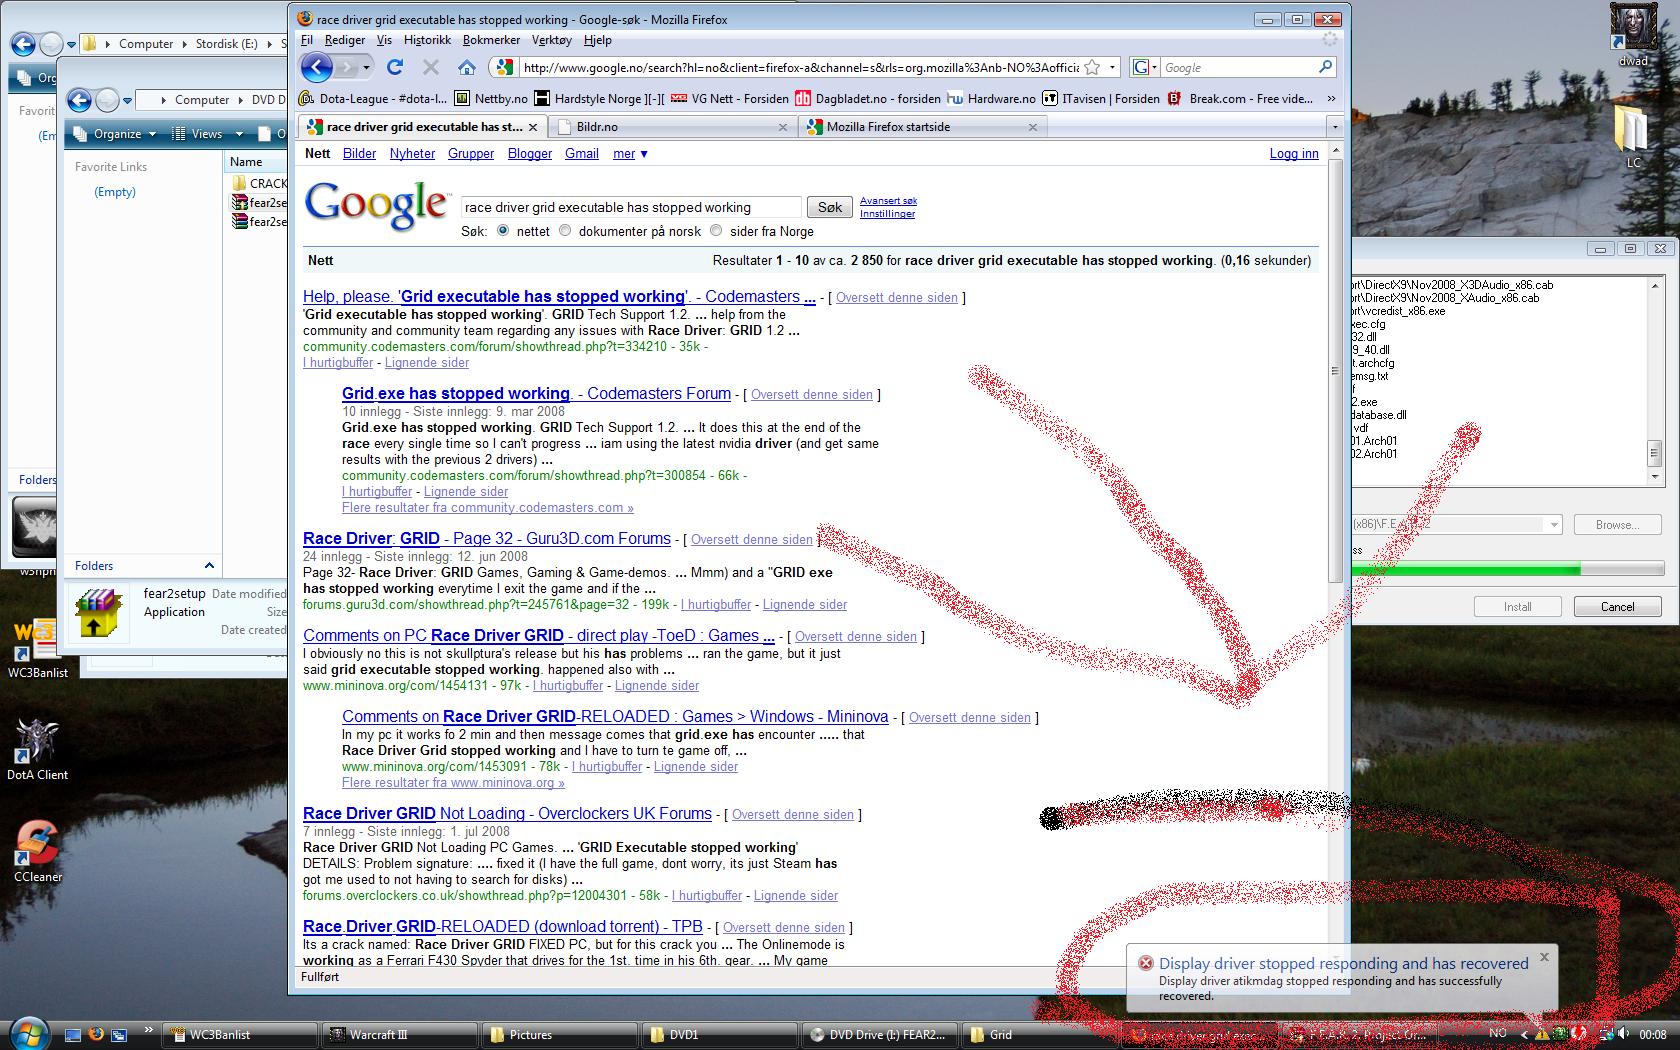This screenshot has height=1050, width=1680.
Task: Click Google search query input field
Action: [631, 207]
